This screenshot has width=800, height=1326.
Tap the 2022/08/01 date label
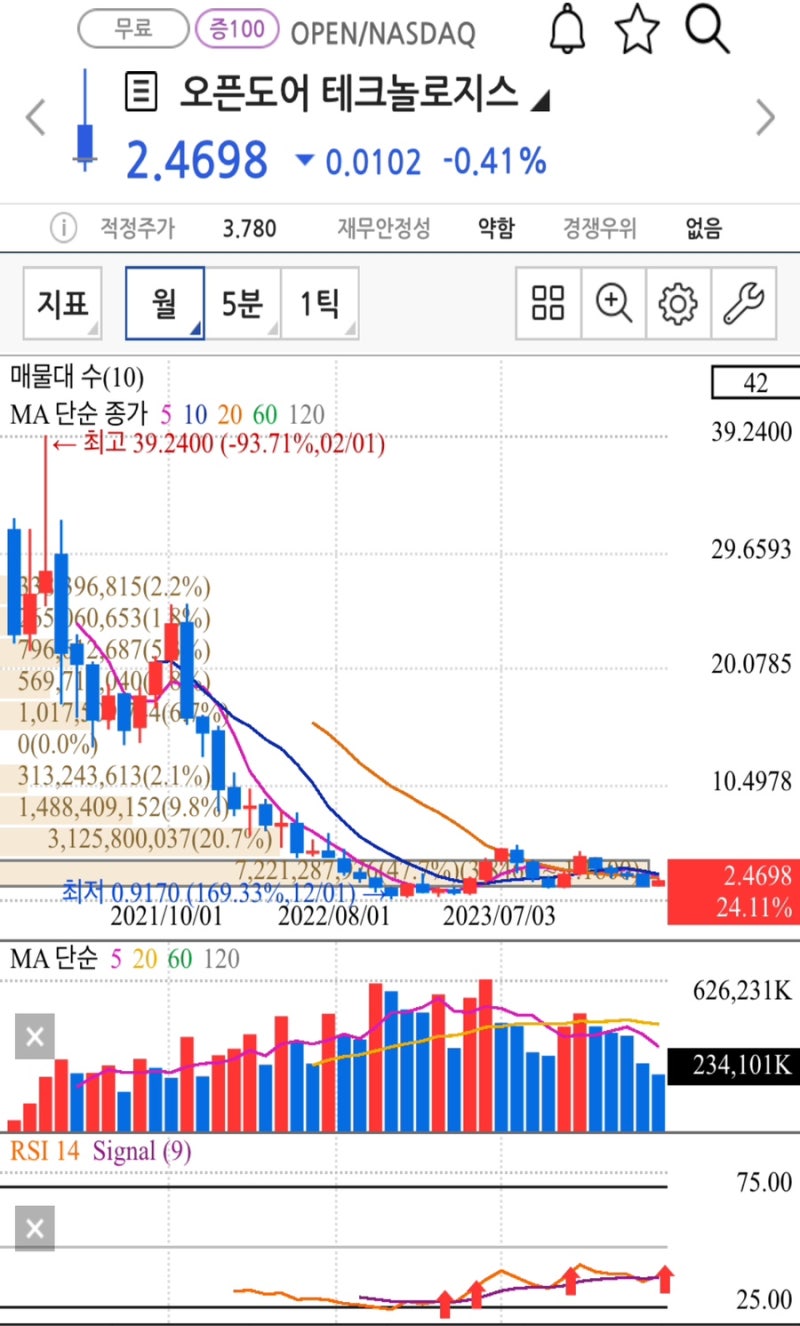pyautogui.click(x=333, y=915)
